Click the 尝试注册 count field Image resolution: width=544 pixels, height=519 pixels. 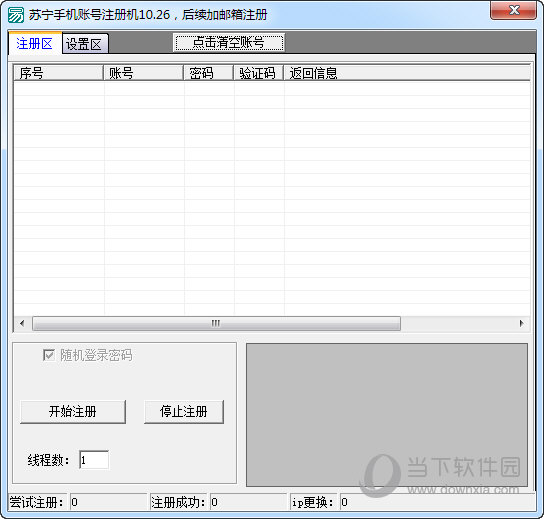[109, 502]
